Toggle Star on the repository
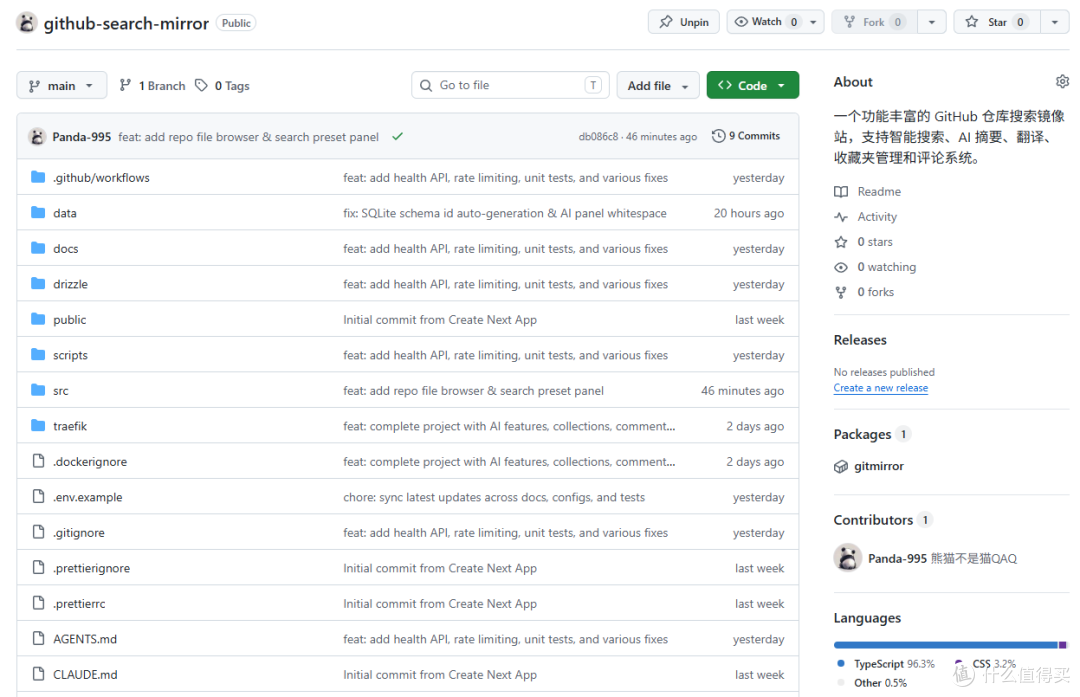Screen dimensions: 1080x697 pyautogui.click(x=997, y=22)
